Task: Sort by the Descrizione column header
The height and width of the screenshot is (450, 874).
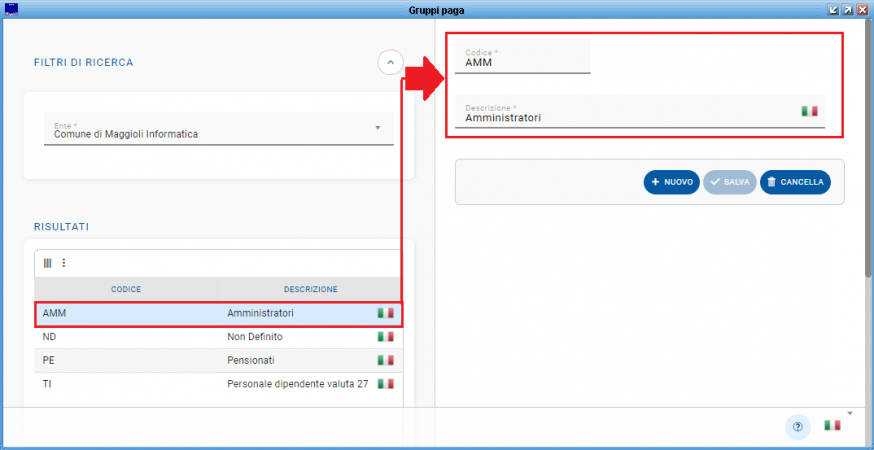Action: coord(310,289)
